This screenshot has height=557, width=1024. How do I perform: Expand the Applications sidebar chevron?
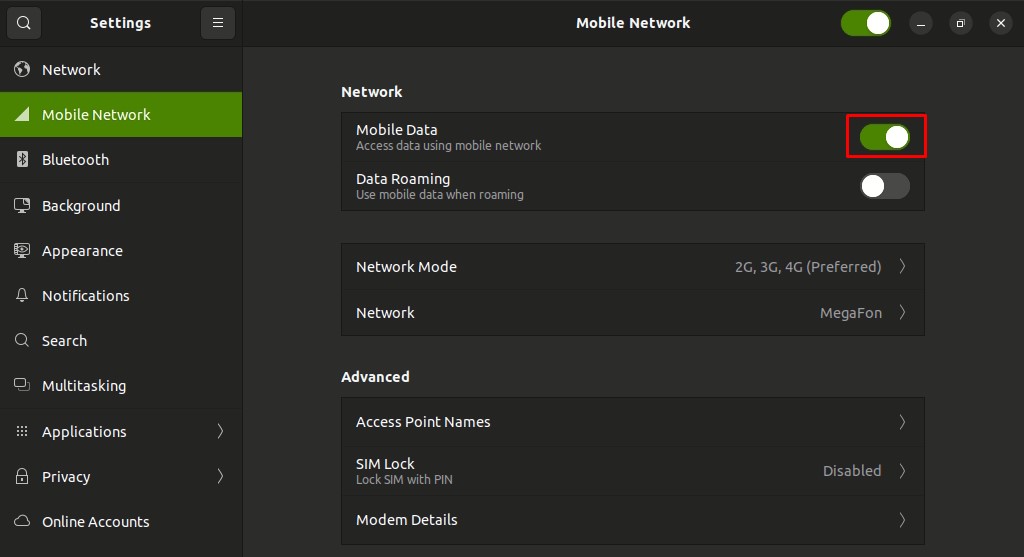pyautogui.click(x=220, y=432)
